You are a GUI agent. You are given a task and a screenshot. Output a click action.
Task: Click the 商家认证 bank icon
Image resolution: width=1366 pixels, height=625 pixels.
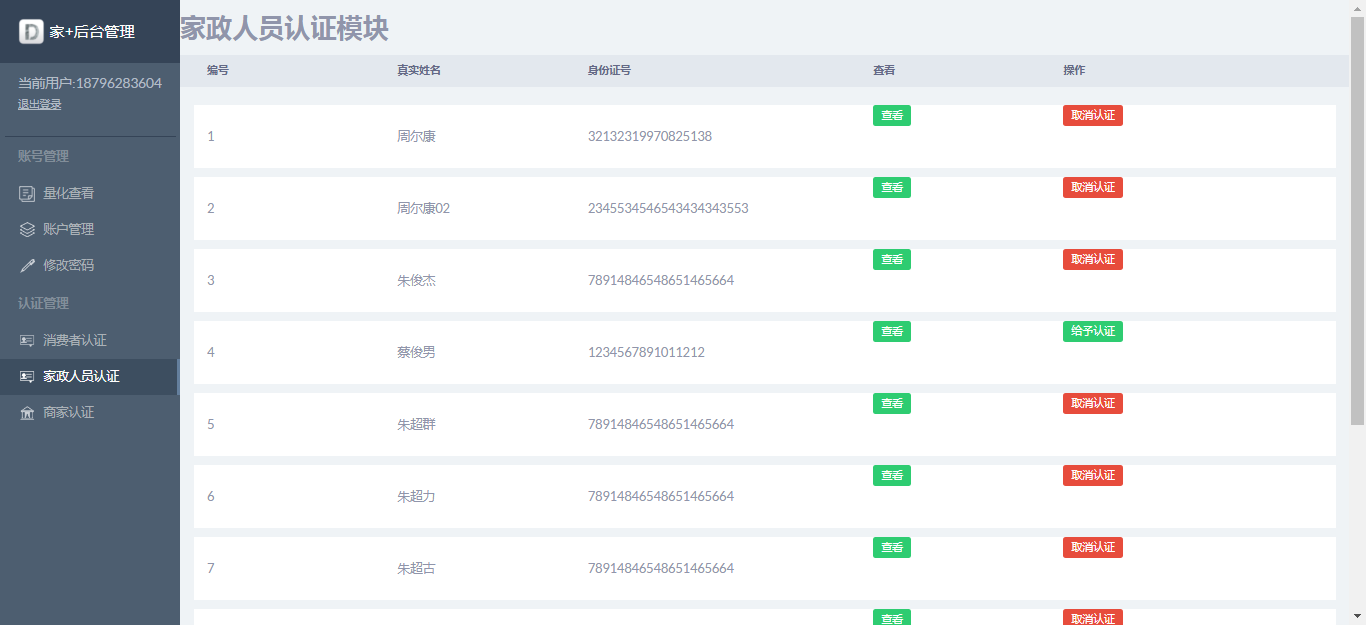pyautogui.click(x=27, y=412)
